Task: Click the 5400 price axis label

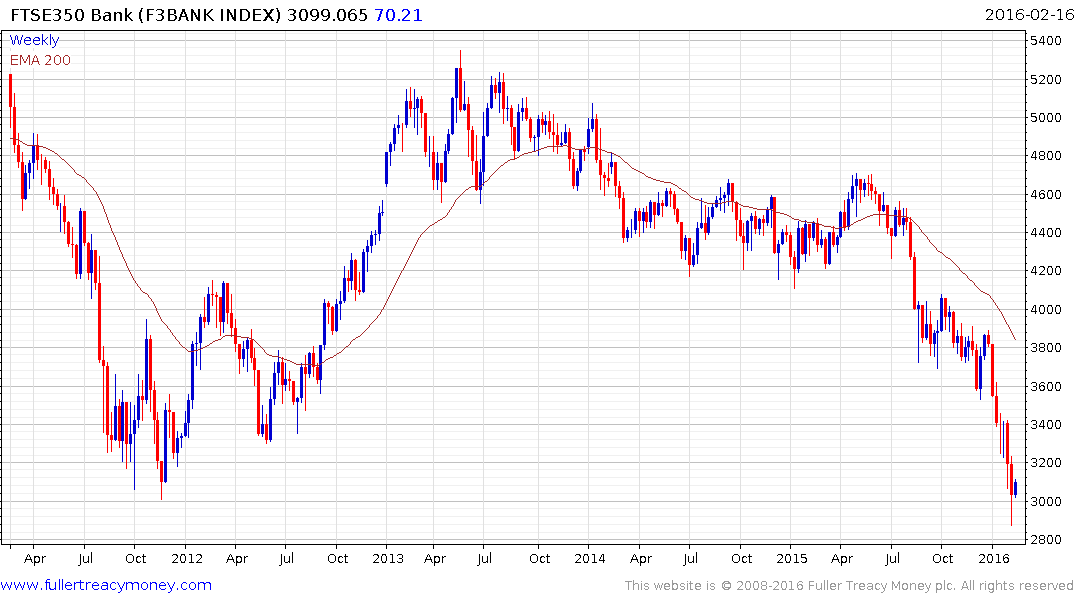Action: pyautogui.click(x=1046, y=40)
